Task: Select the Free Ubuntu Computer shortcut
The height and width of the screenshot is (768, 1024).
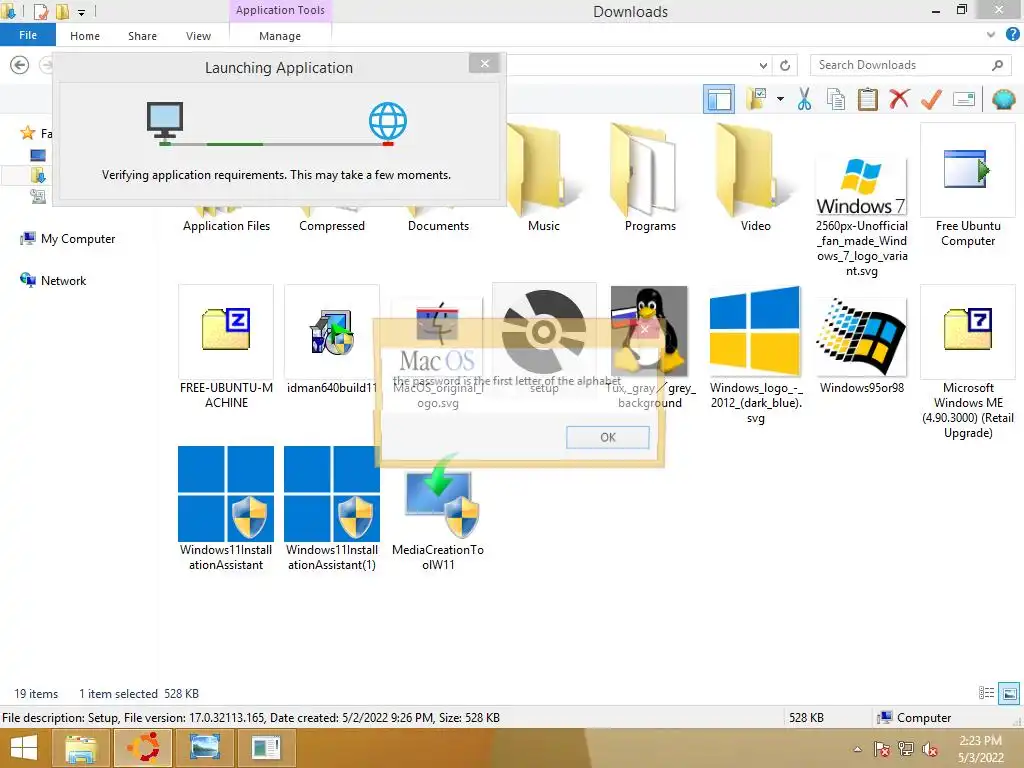Action: tap(968, 185)
